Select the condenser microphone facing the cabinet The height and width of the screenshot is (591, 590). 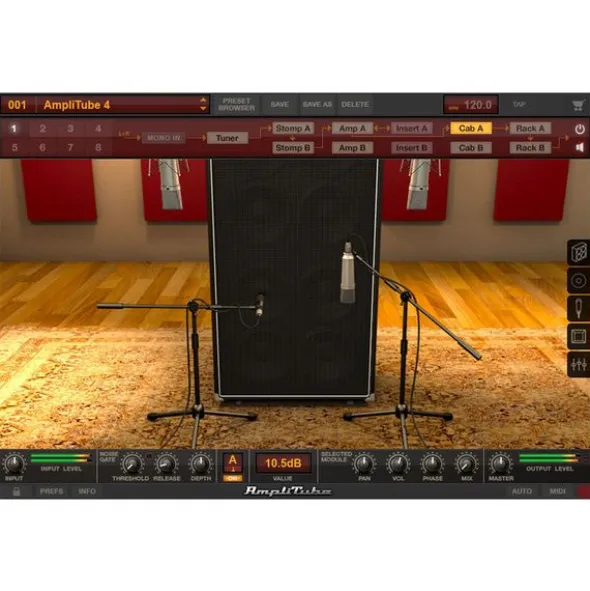click(x=348, y=273)
